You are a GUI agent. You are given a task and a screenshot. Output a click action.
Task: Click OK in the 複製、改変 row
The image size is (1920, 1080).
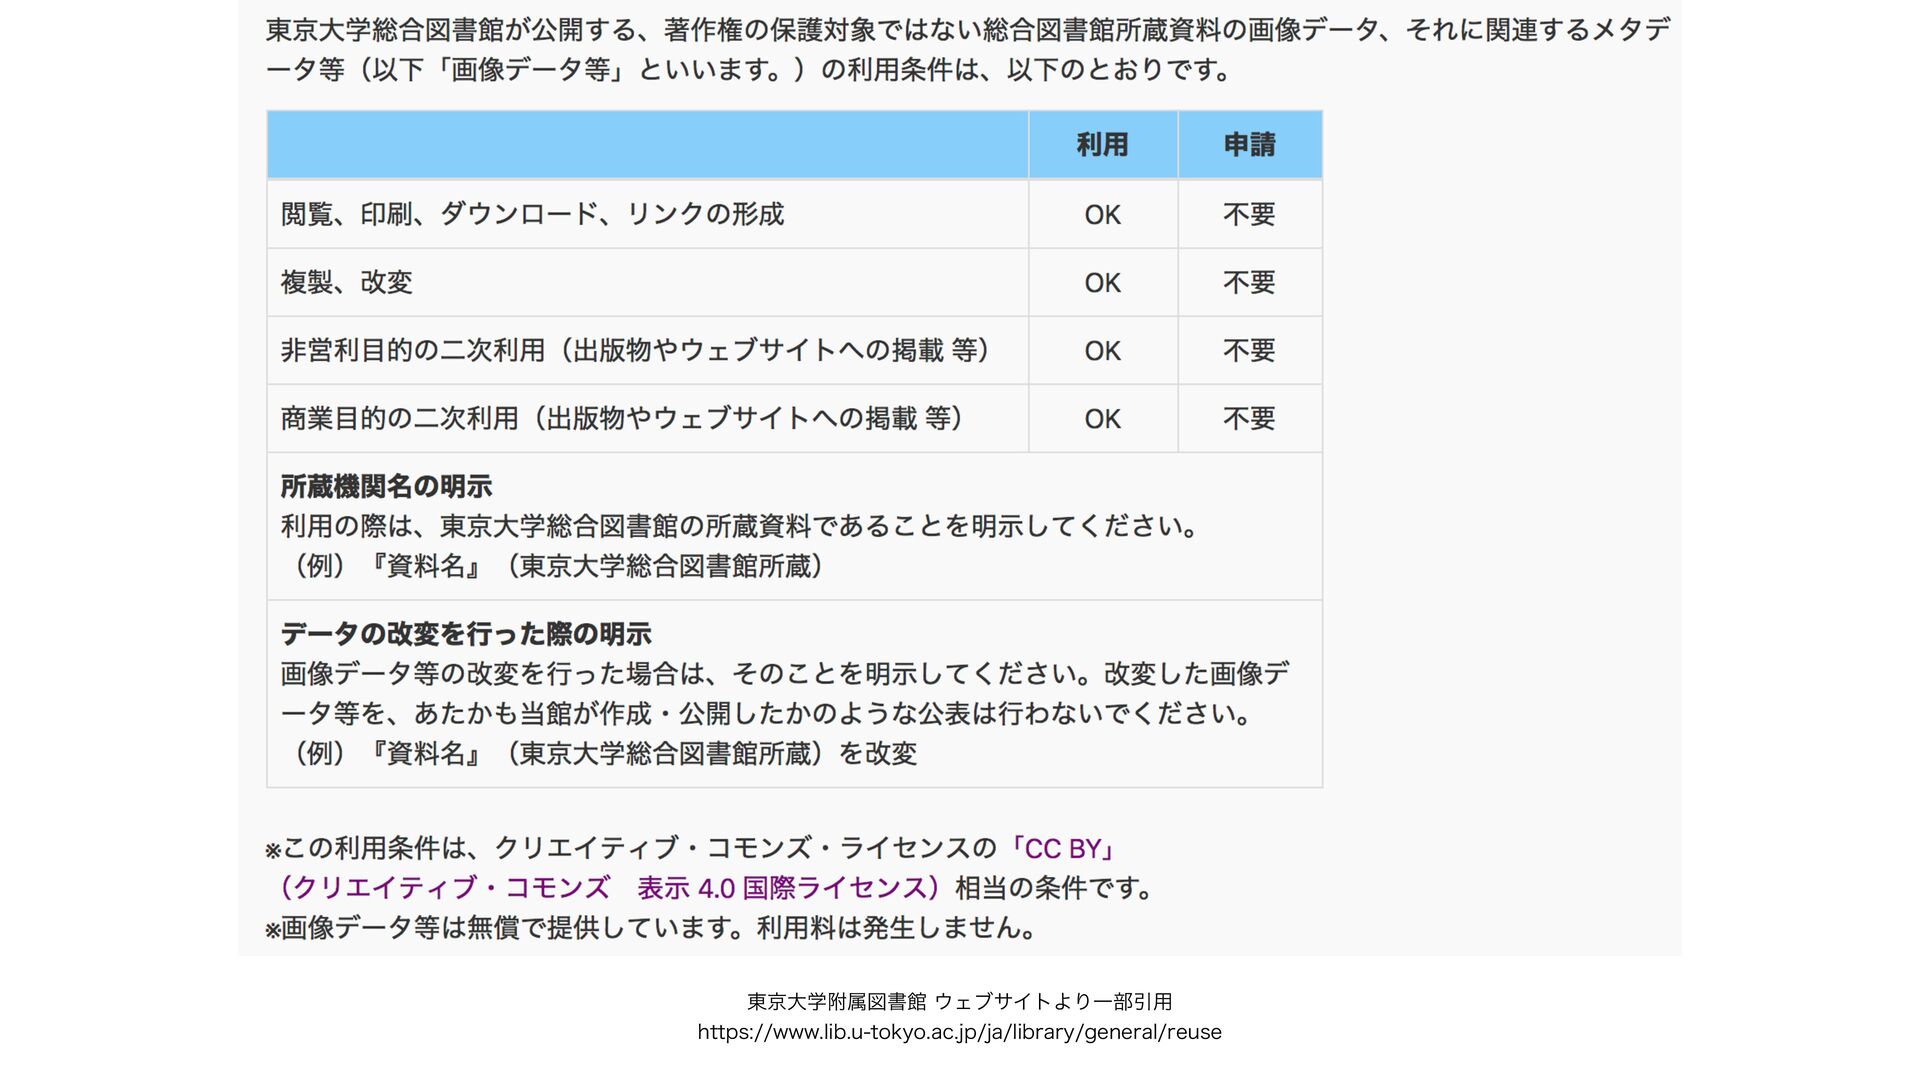pos(1102,283)
